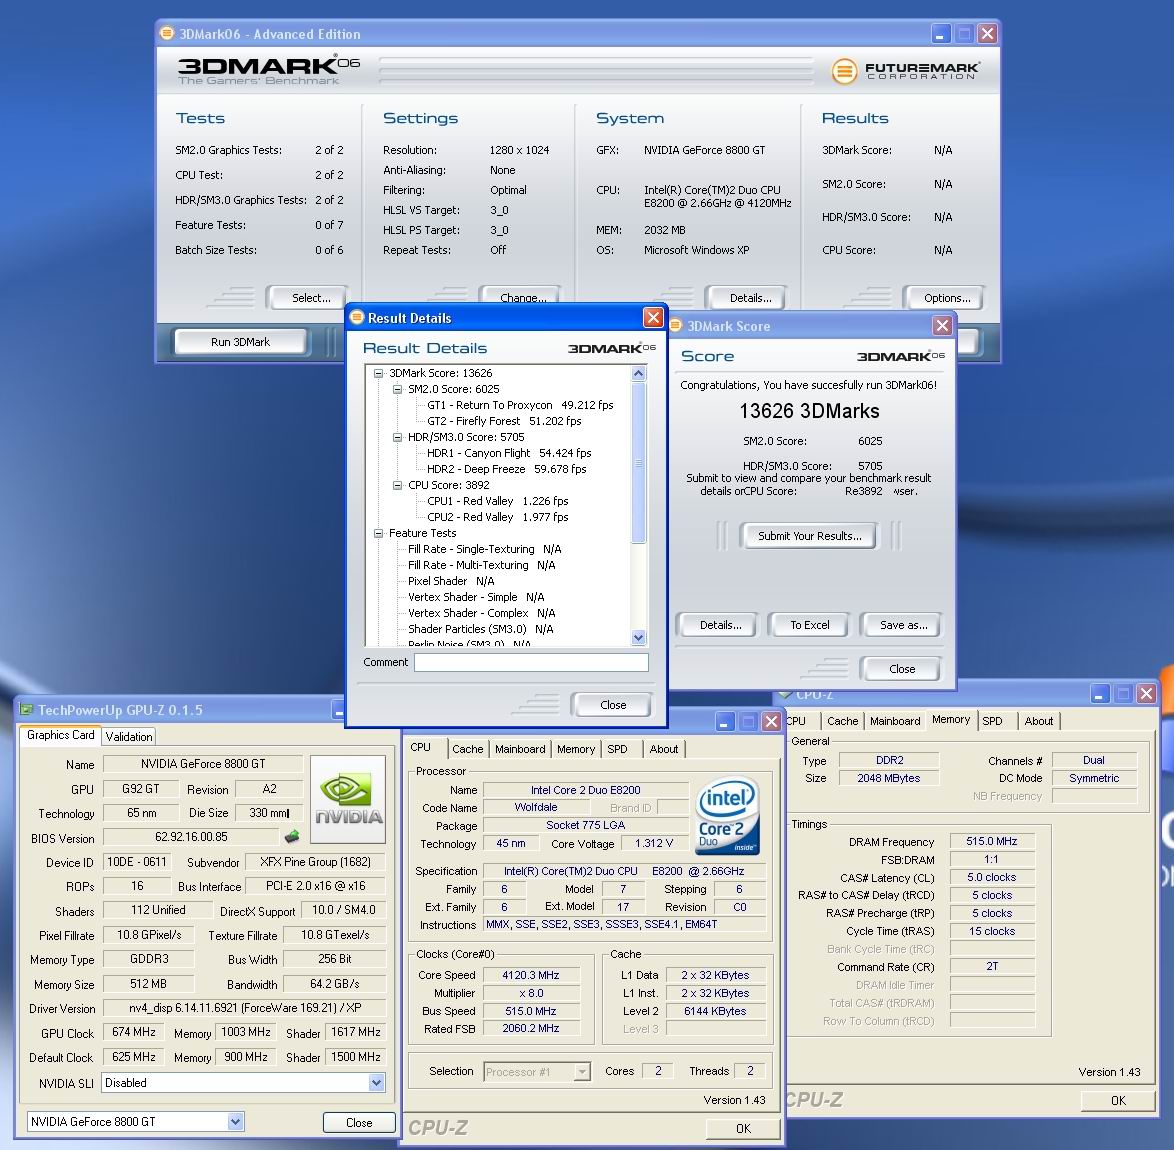The height and width of the screenshot is (1150, 1174).
Task: Select GT2 - Firefly Forest row
Action: [505, 422]
